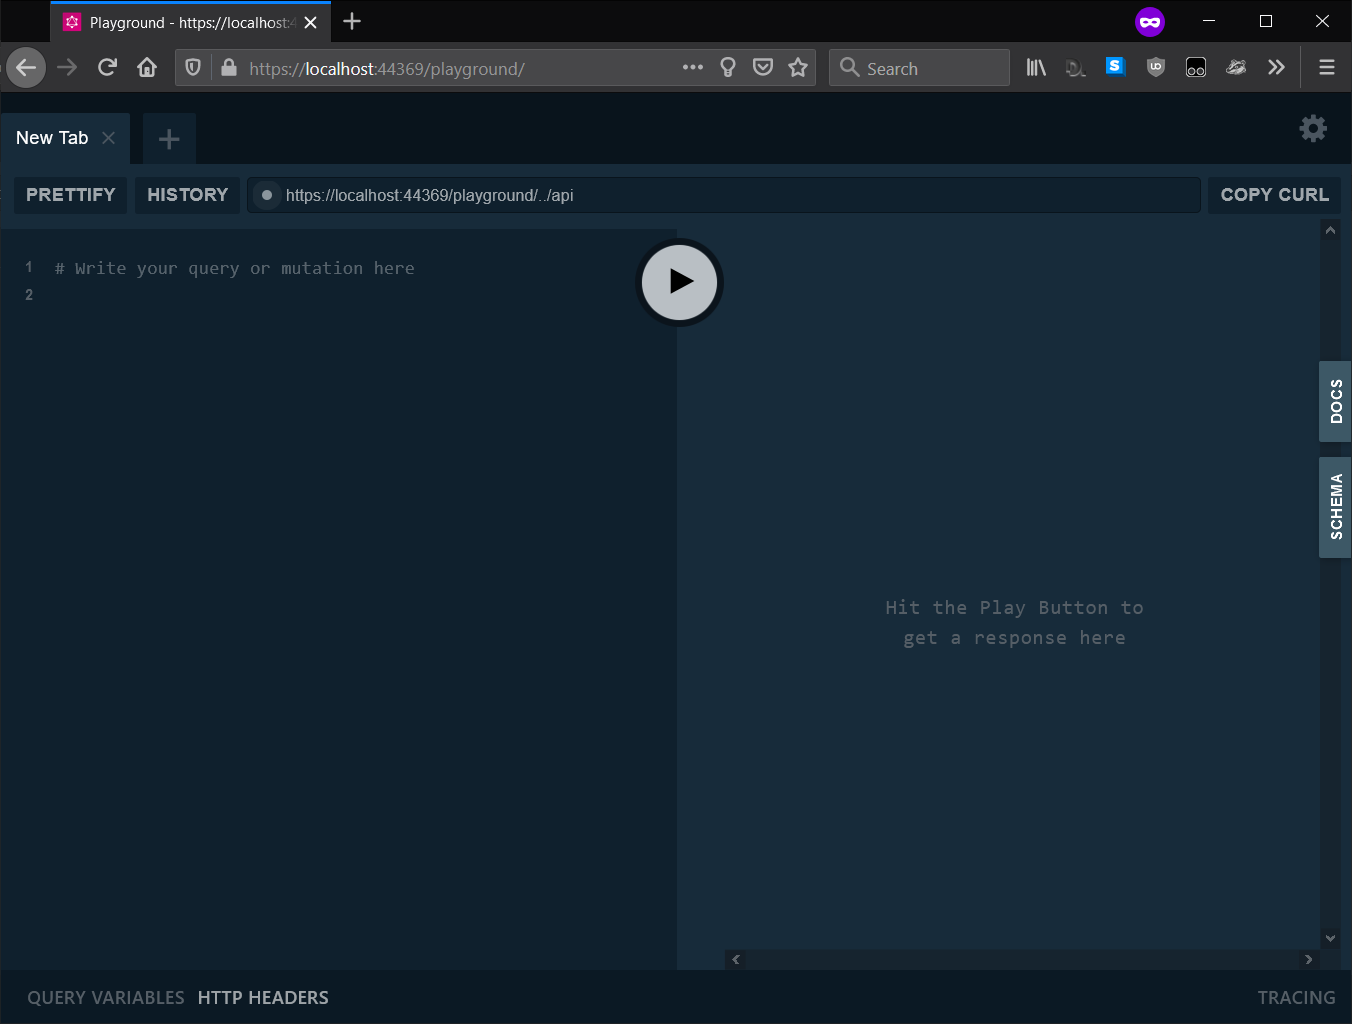Click the endpoint URL field
The height and width of the screenshot is (1024, 1352).
[730, 195]
